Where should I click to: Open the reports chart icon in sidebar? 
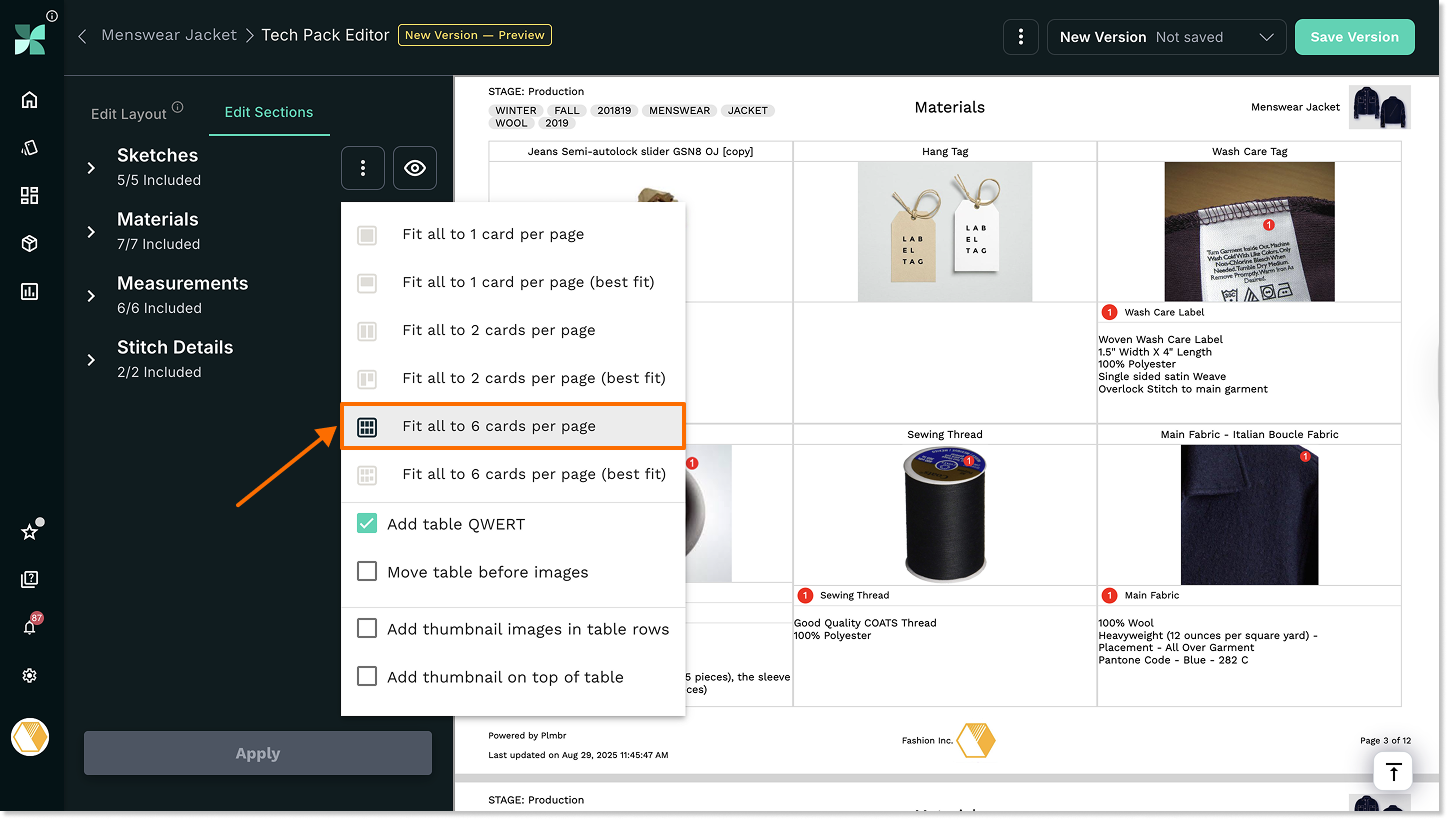[29, 292]
